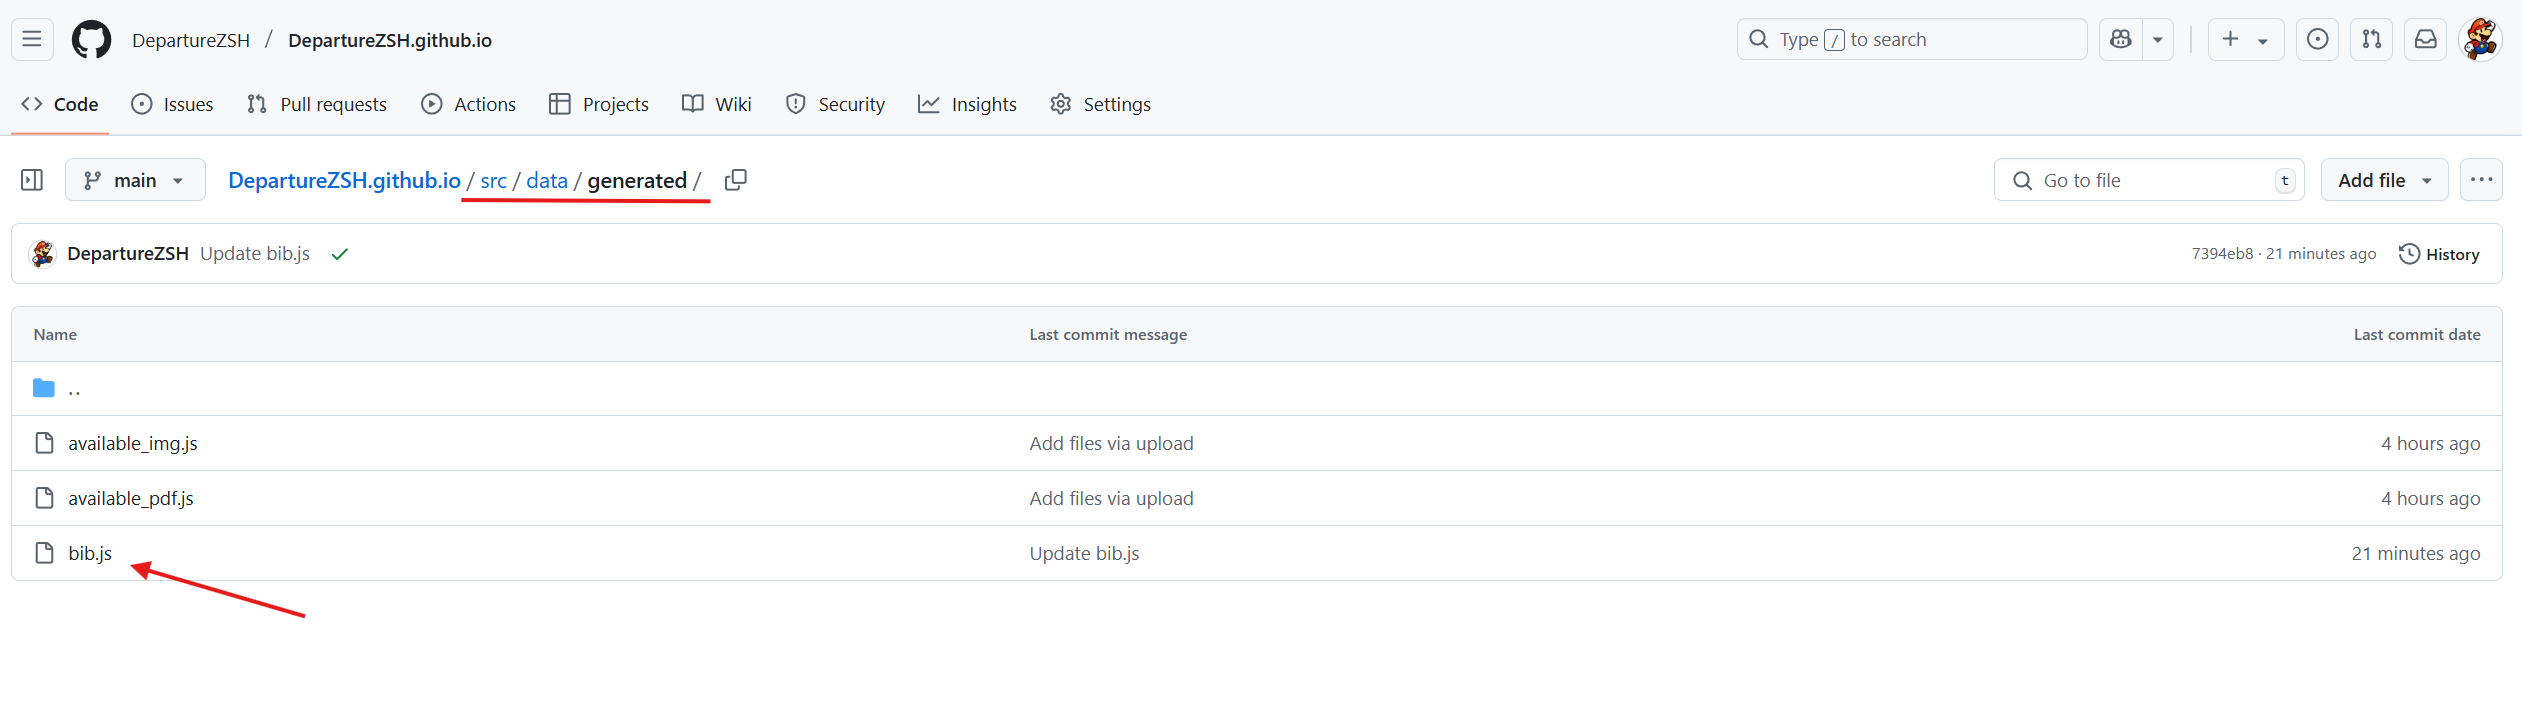Screen dimensions: 2522x719
Task: Click the file icon beside bib.js
Action: 44,553
